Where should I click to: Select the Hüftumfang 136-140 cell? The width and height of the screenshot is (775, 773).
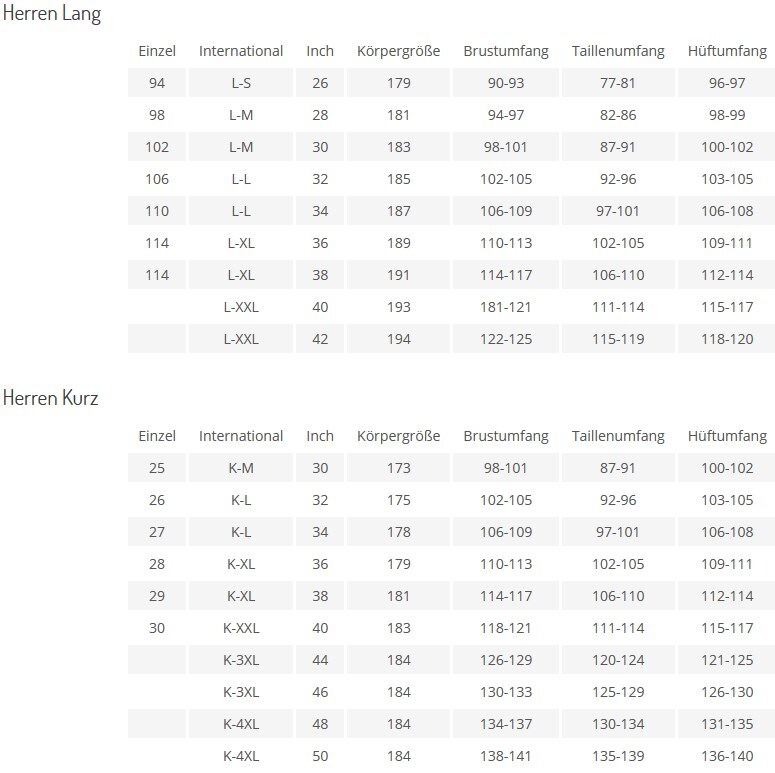coord(727,756)
